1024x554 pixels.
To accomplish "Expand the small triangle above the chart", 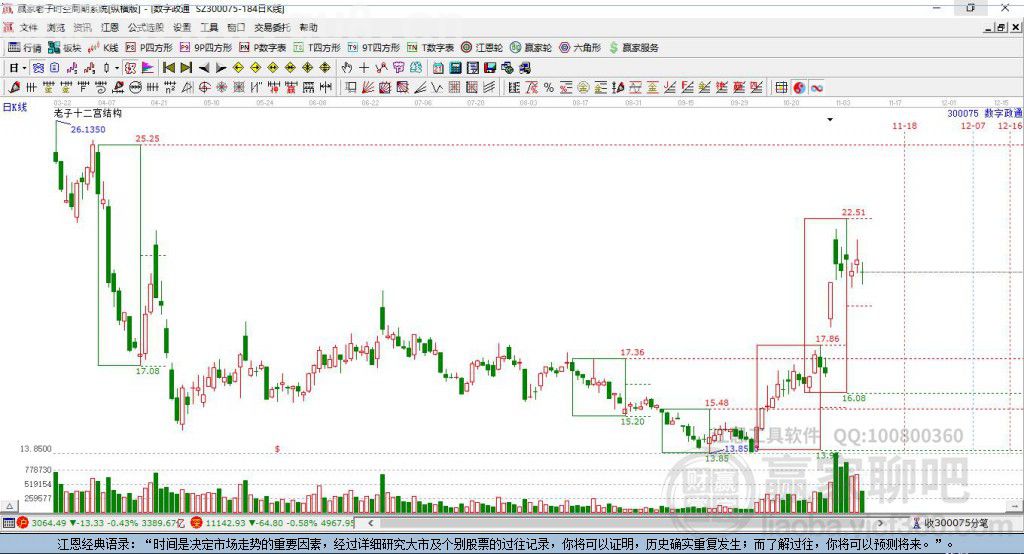I will (830, 120).
